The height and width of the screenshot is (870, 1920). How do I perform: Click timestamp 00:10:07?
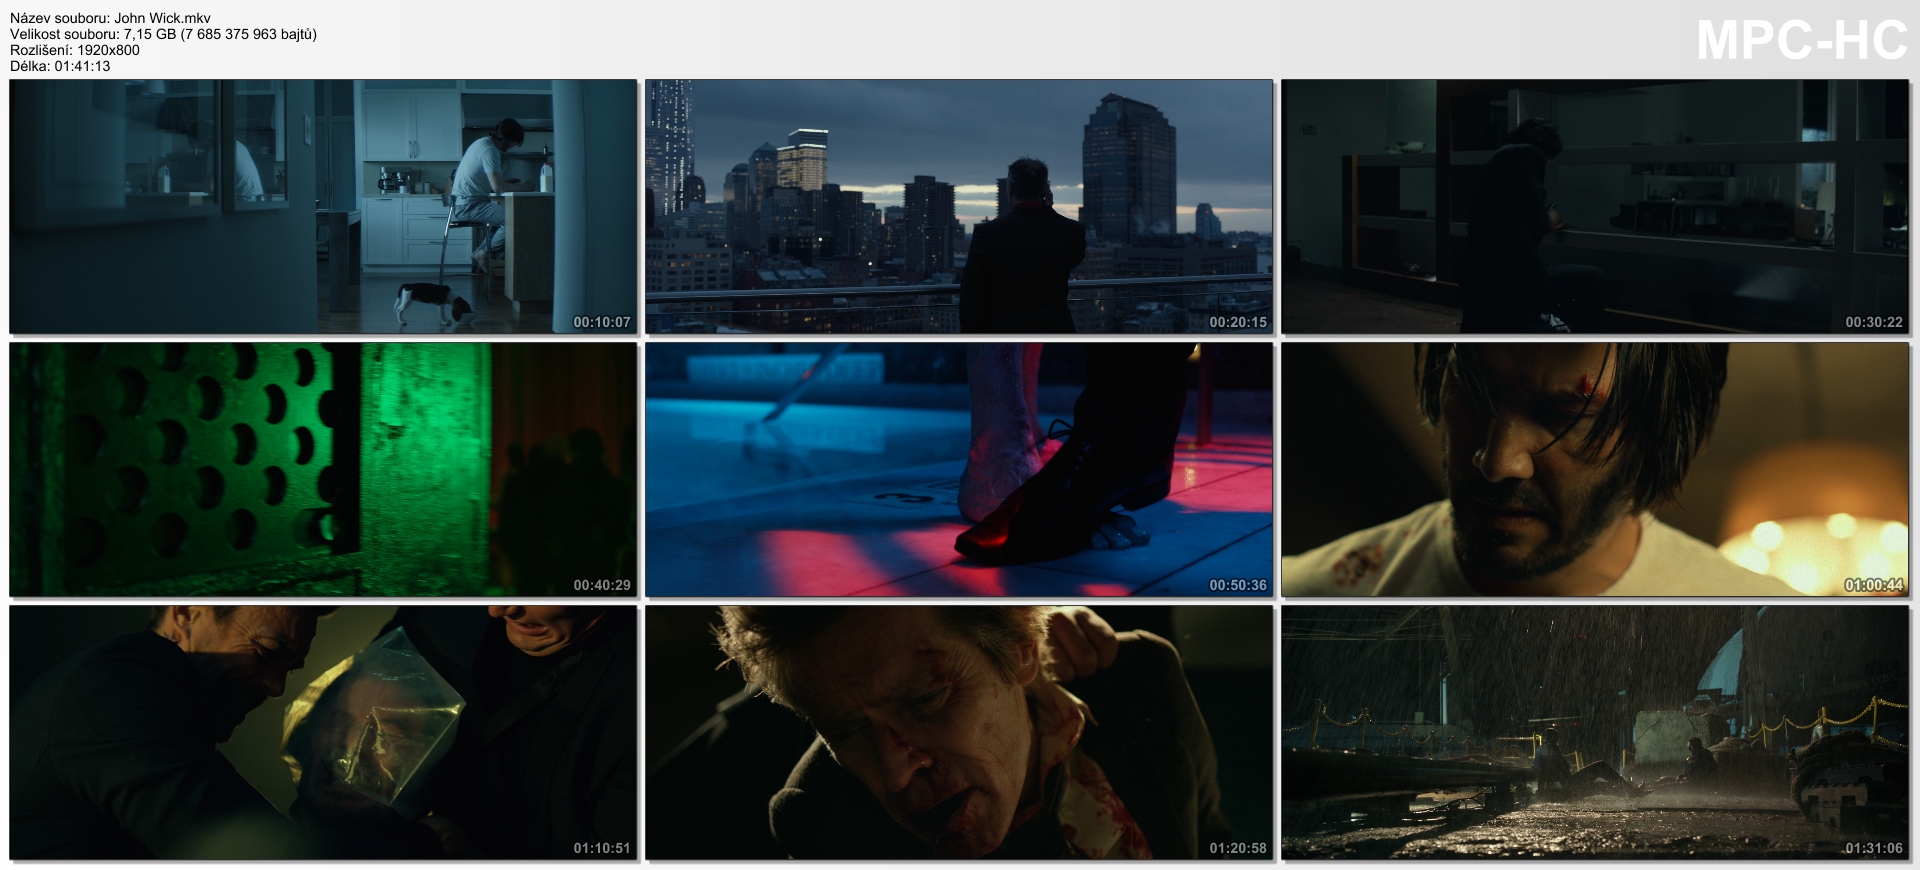pos(602,322)
